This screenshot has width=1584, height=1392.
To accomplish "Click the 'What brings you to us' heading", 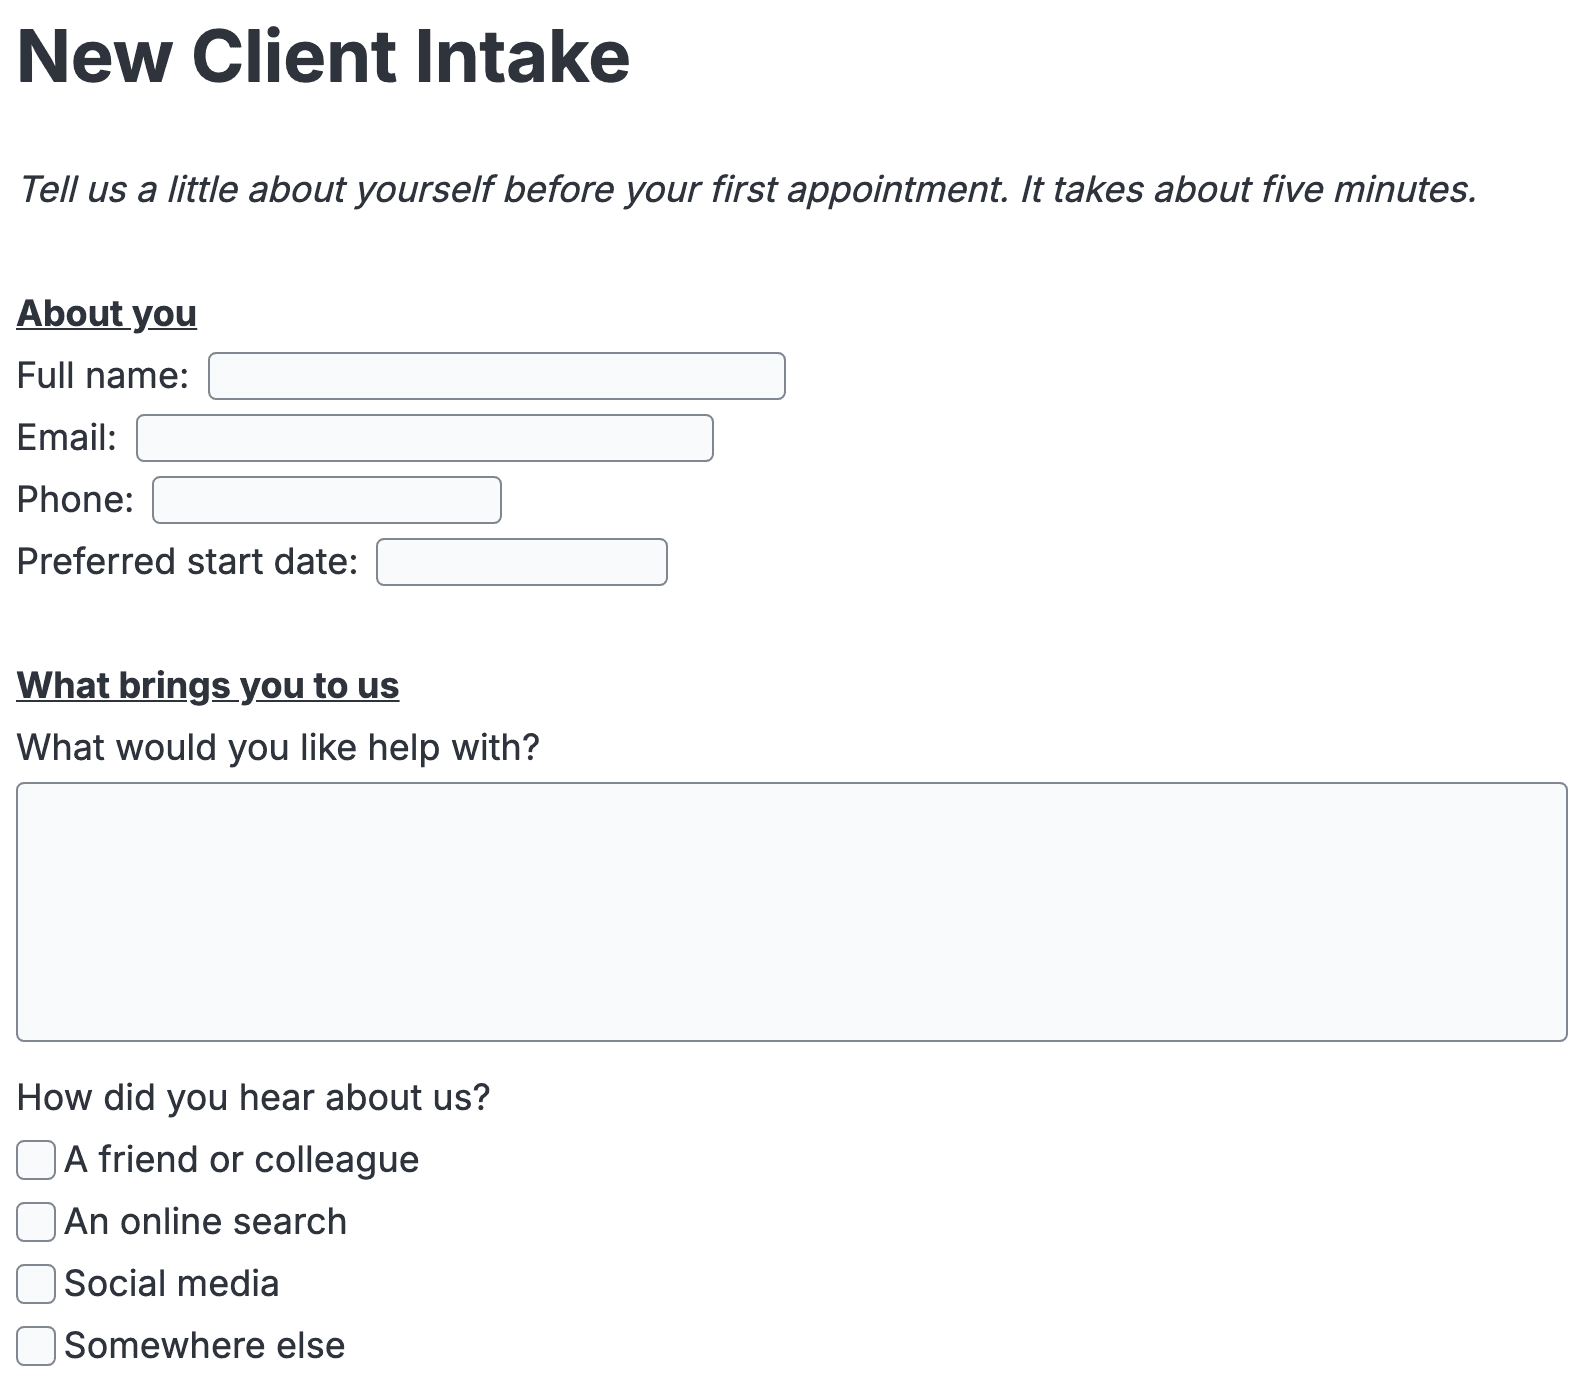I will tap(208, 686).
